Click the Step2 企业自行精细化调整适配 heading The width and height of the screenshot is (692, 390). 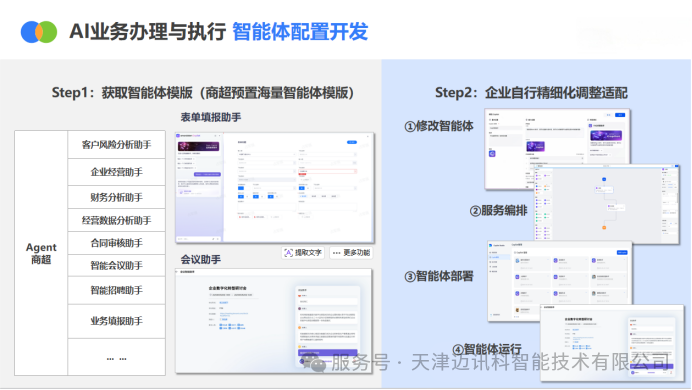coord(531,93)
